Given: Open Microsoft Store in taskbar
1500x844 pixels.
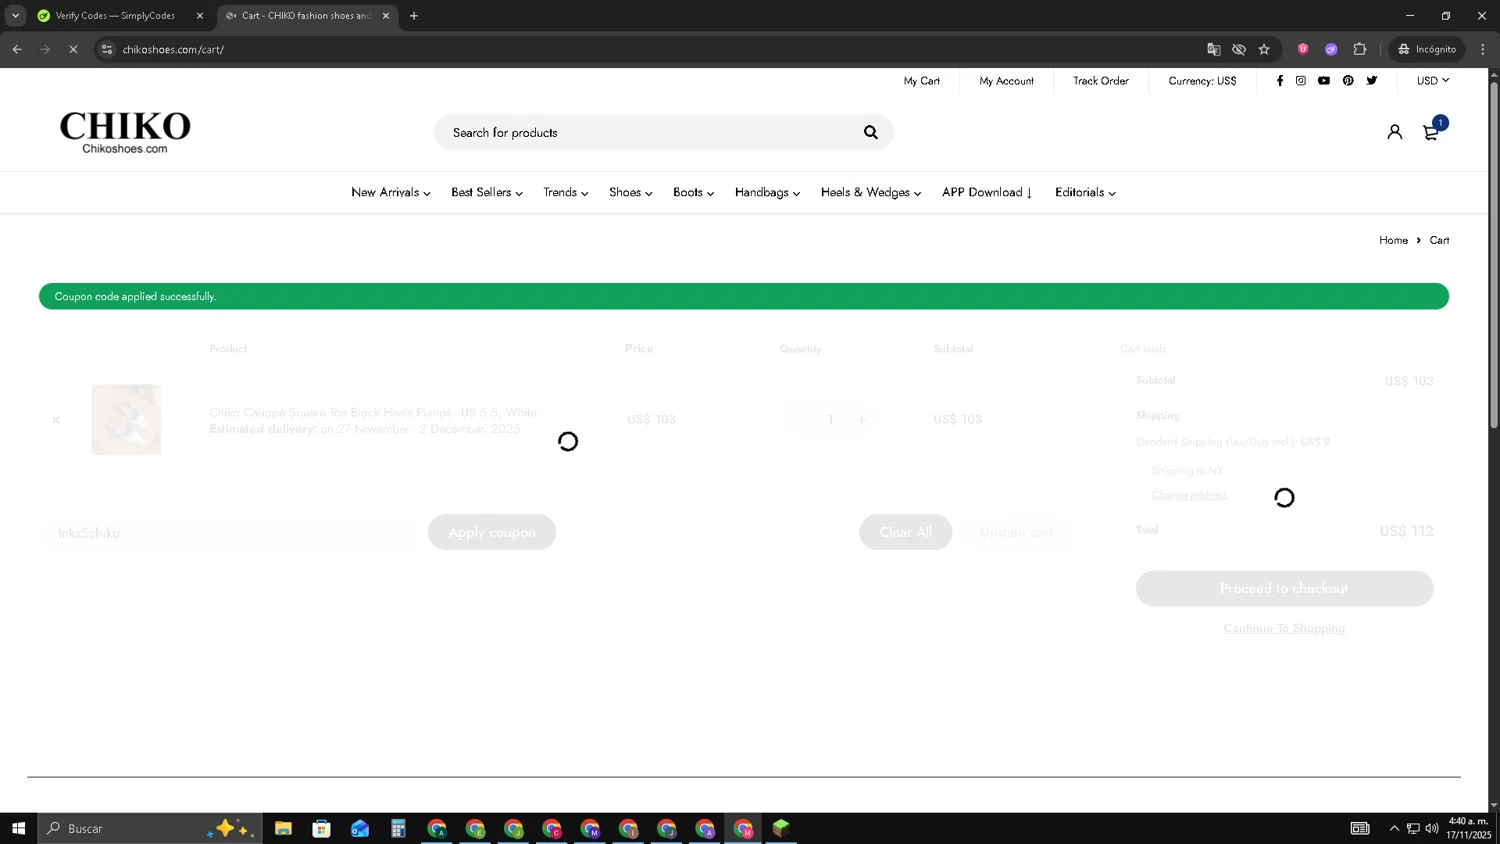Looking at the screenshot, I should (x=321, y=828).
